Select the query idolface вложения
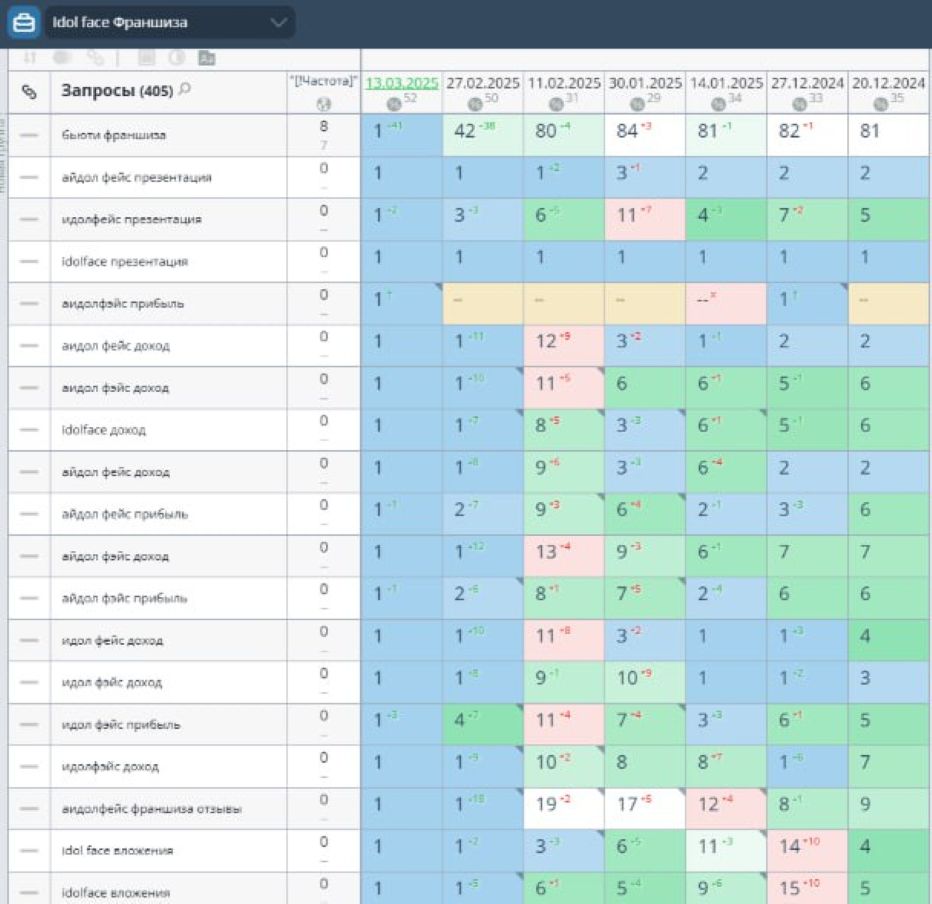 [115, 893]
